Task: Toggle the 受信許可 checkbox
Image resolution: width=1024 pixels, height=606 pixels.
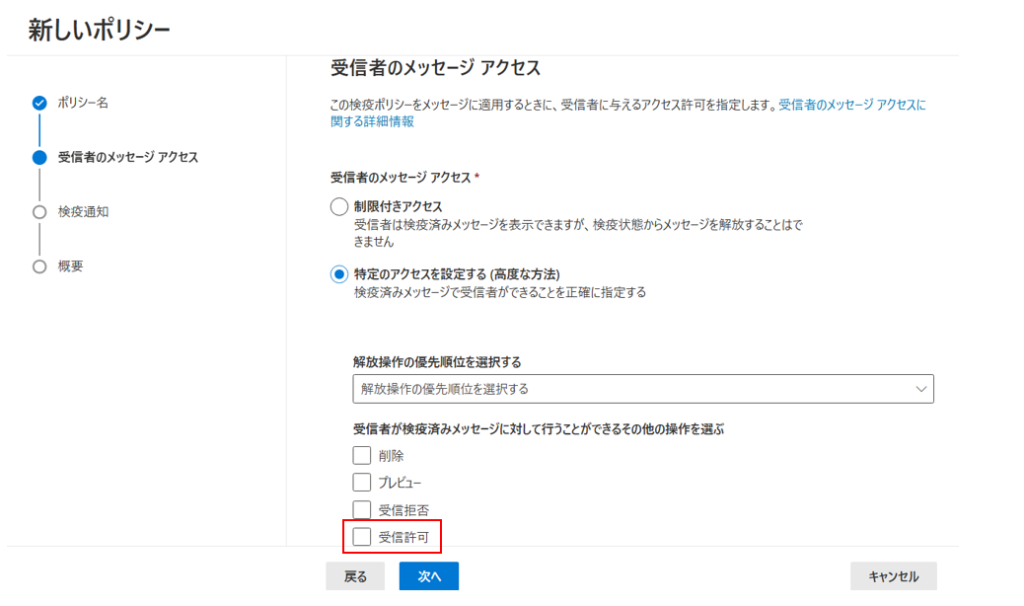Action: [362, 537]
